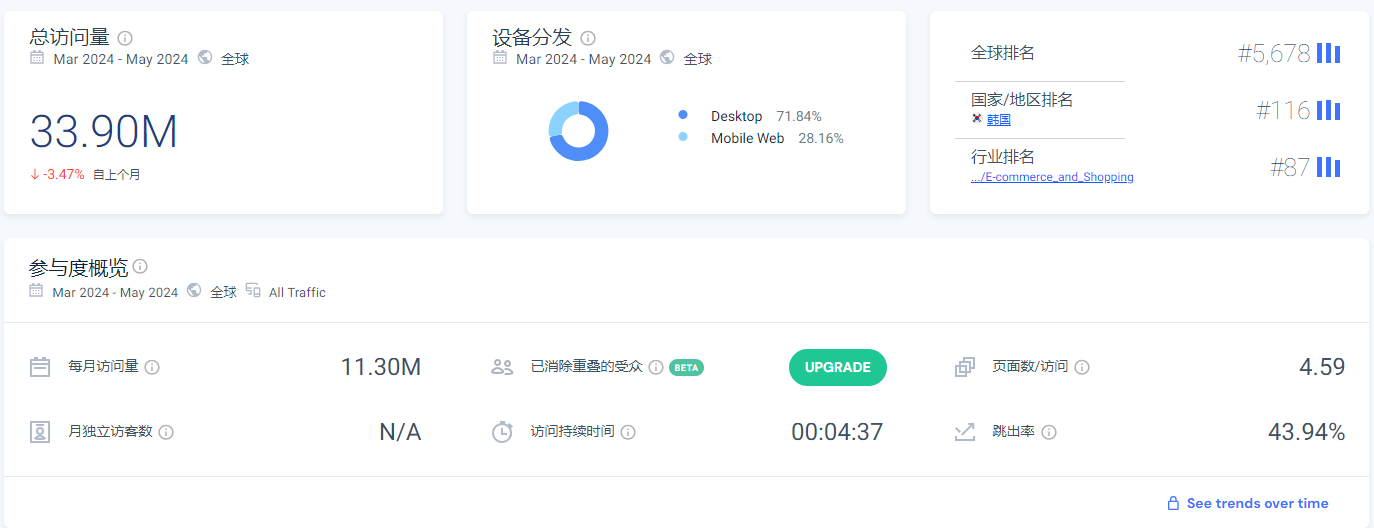1374x528 pixels.
Task: Click calendar icon in 参与度概览 header
Action: [37, 291]
